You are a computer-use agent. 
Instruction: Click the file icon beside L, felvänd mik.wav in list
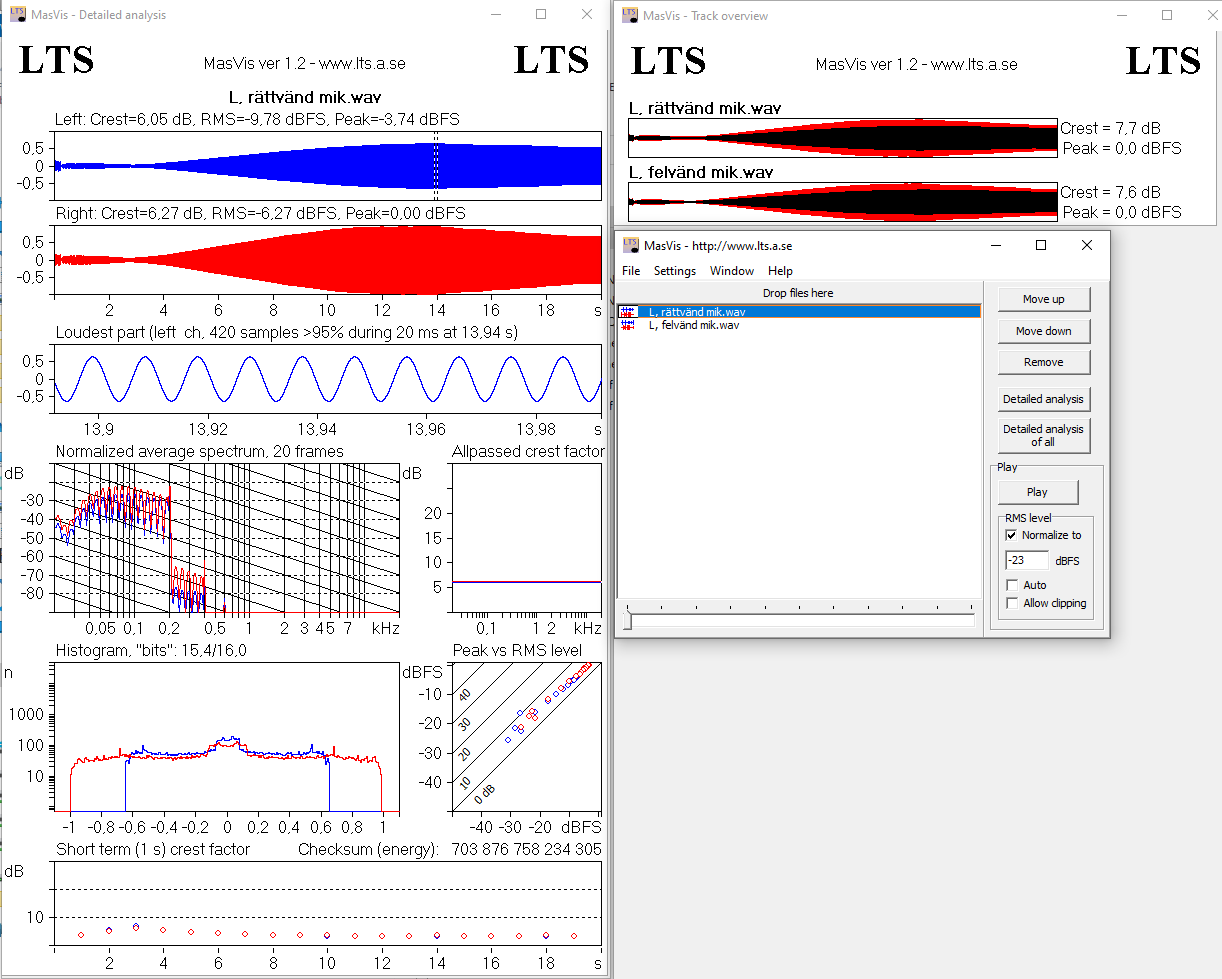tap(628, 325)
